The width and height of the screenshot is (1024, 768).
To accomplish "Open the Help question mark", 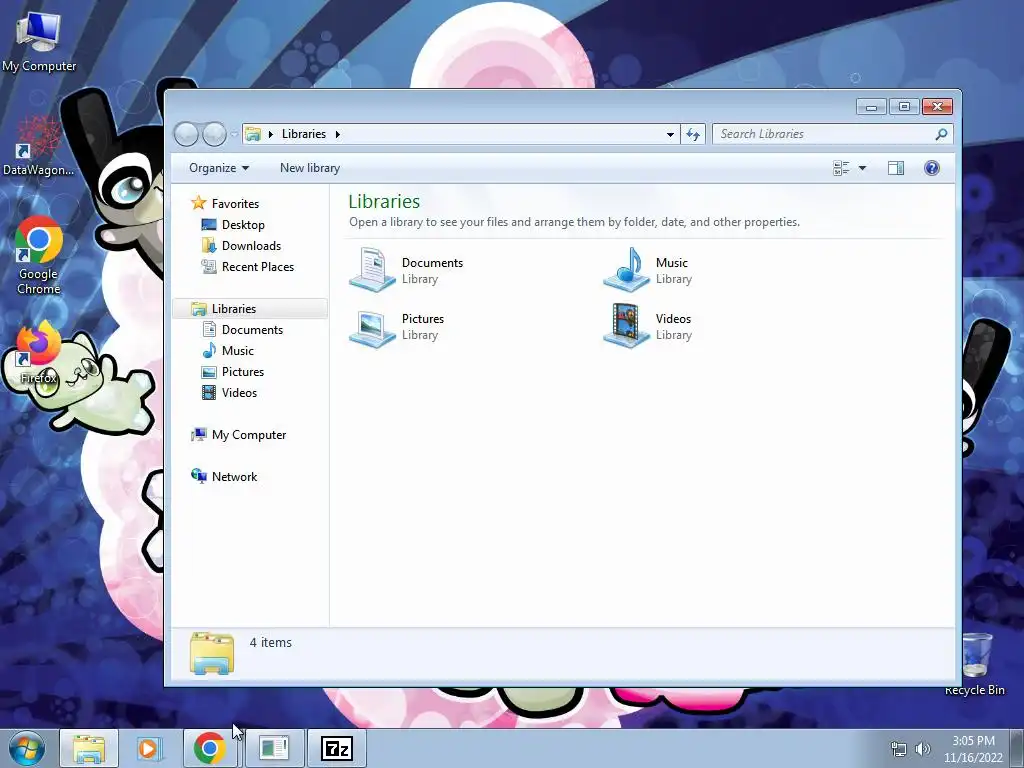I will point(932,168).
